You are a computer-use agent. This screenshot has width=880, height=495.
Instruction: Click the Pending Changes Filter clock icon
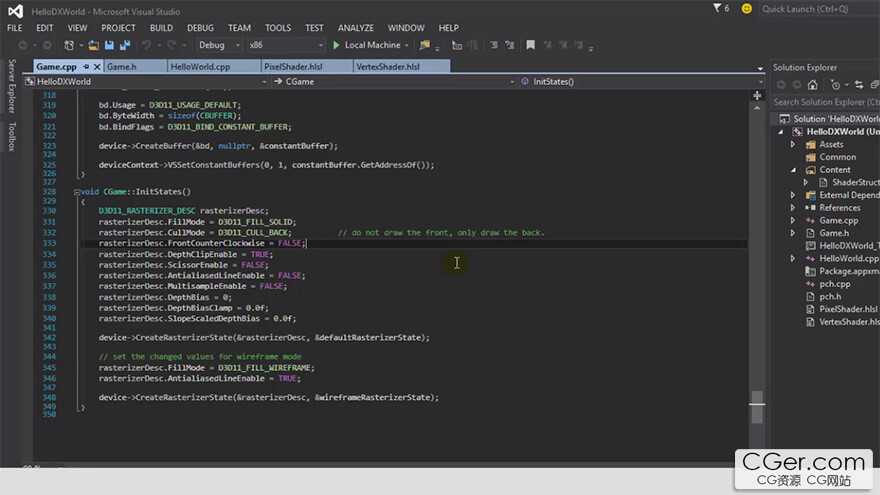click(x=836, y=85)
